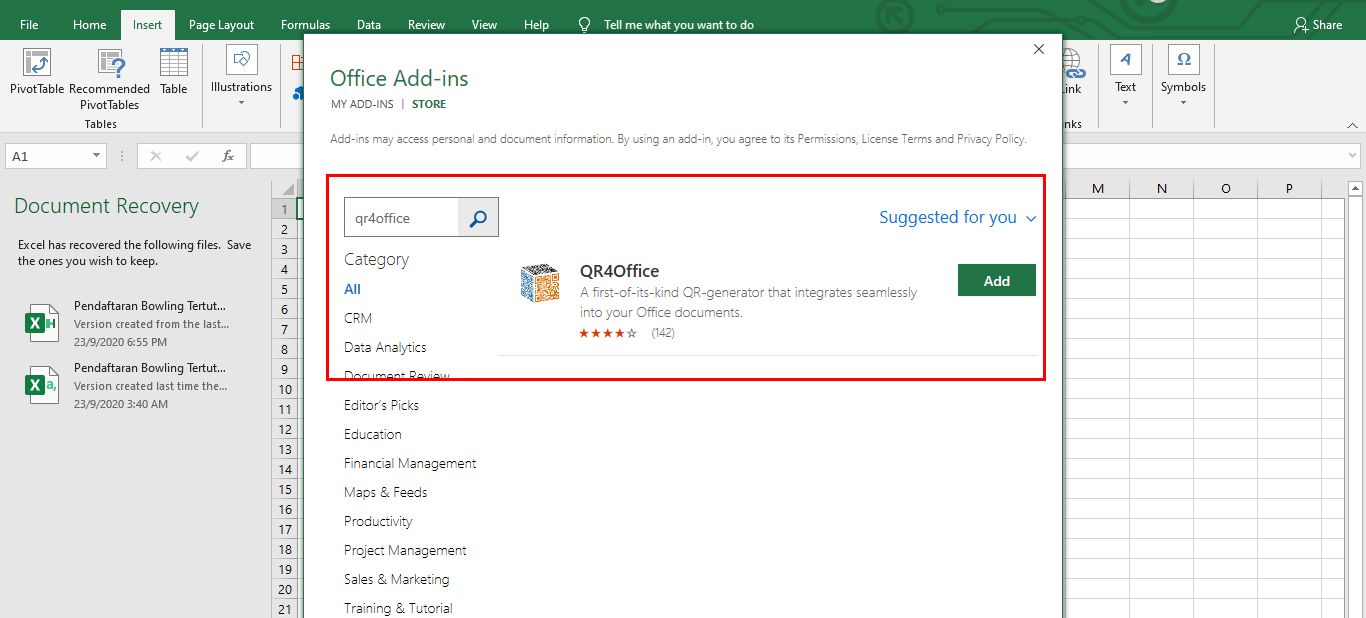Add the QR4Office add-in
1366x618 pixels.
tap(997, 281)
